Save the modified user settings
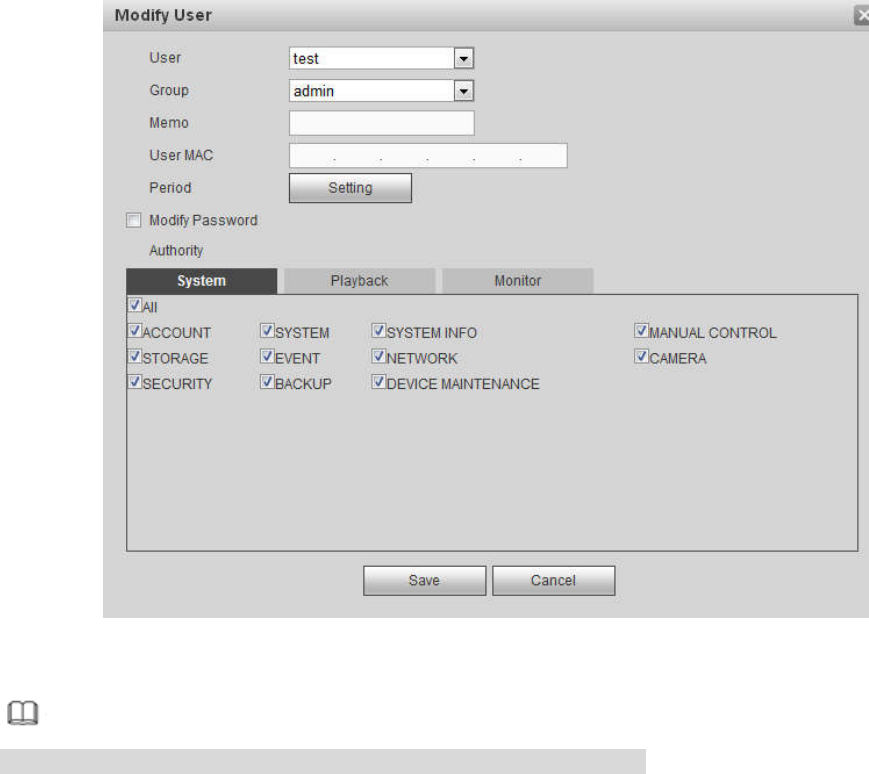The height and width of the screenshot is (774, 869). tap(425, 581)
